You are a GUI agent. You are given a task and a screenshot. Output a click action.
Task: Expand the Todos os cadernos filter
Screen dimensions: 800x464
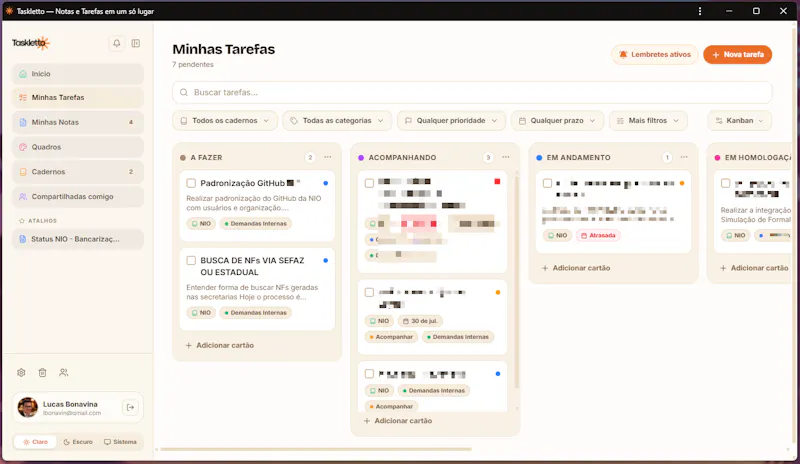click(225, 121)
